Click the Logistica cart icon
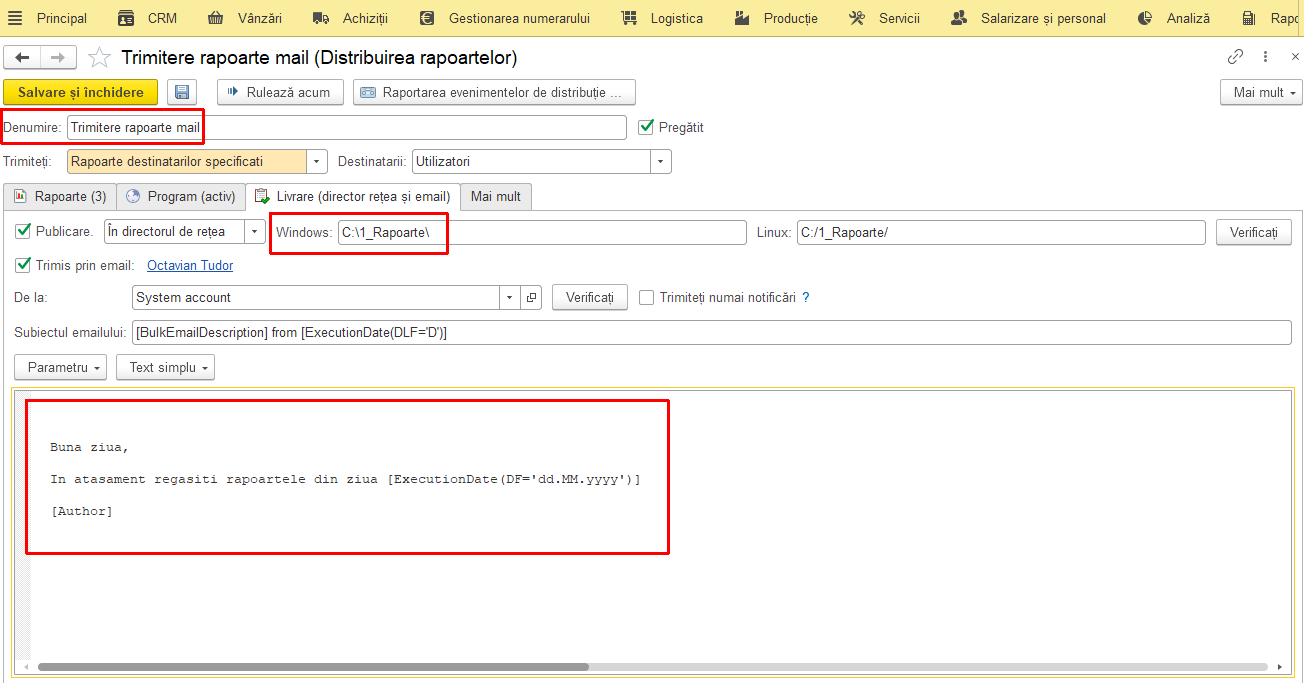This screenshot has width=1304, height=683. click(629, 18)
